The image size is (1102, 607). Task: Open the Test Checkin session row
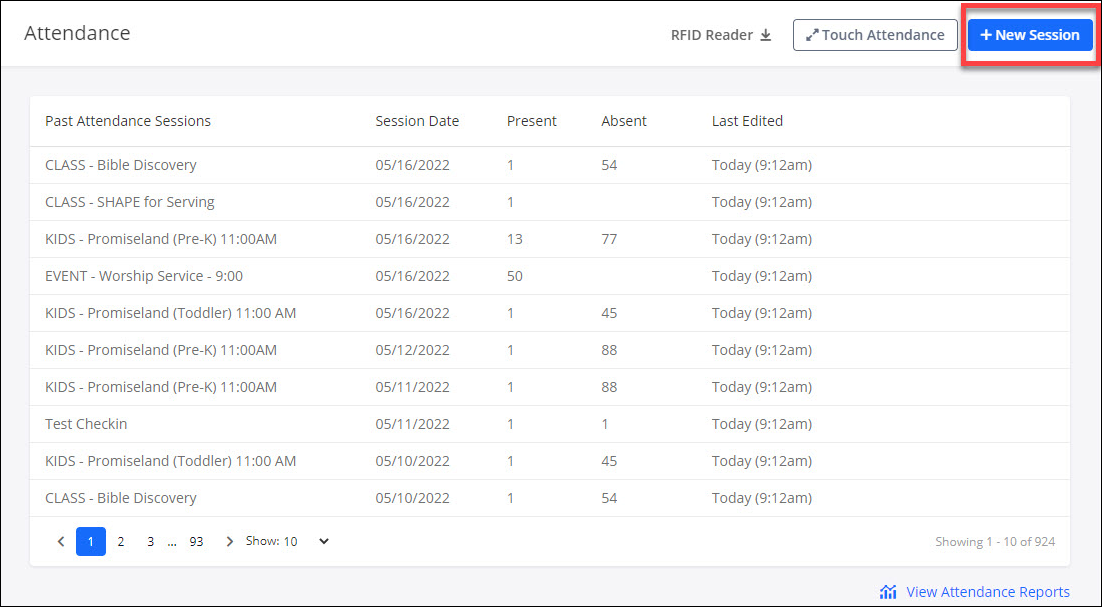click(x=86, y=424)
